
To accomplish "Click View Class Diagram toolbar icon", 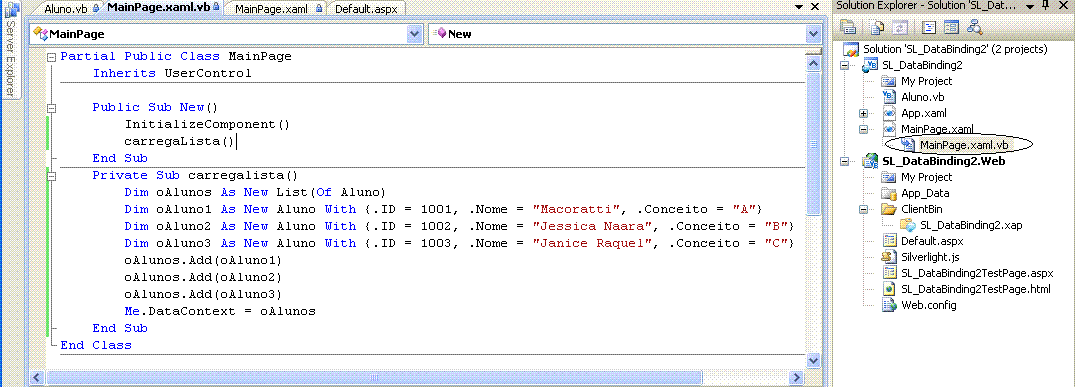I will [x=975, y=27].
